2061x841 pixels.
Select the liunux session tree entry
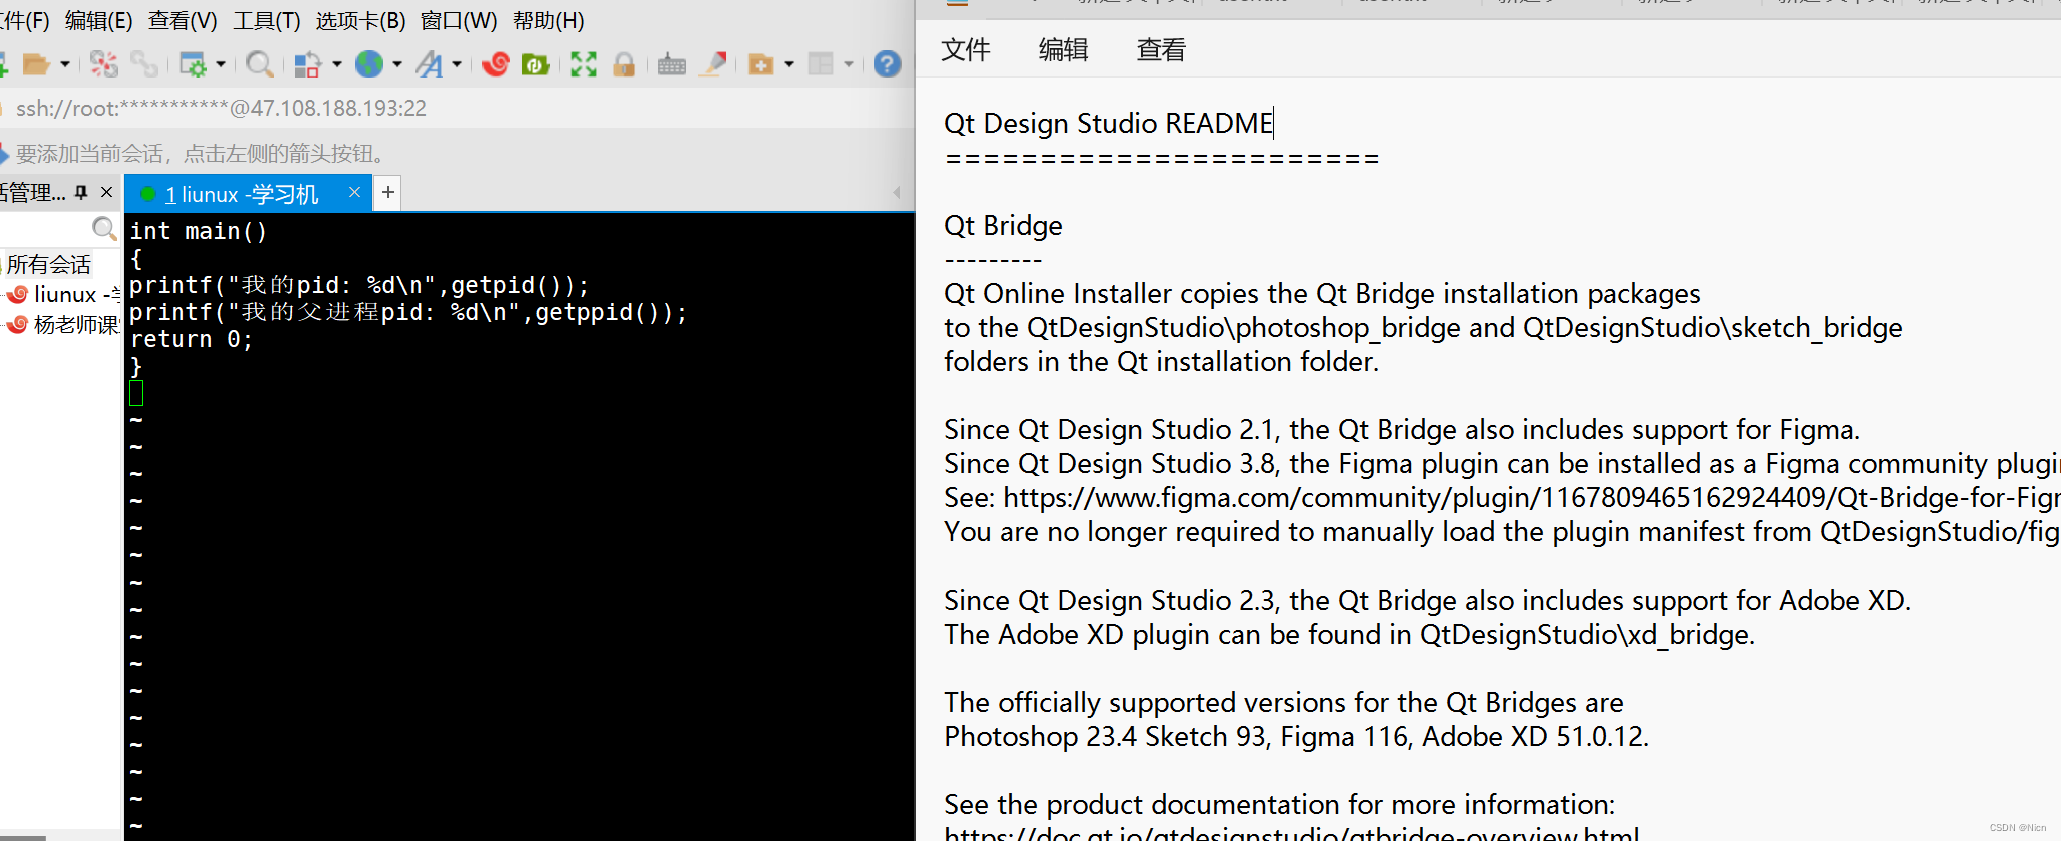pyautogui.click(x=65, y=294)
